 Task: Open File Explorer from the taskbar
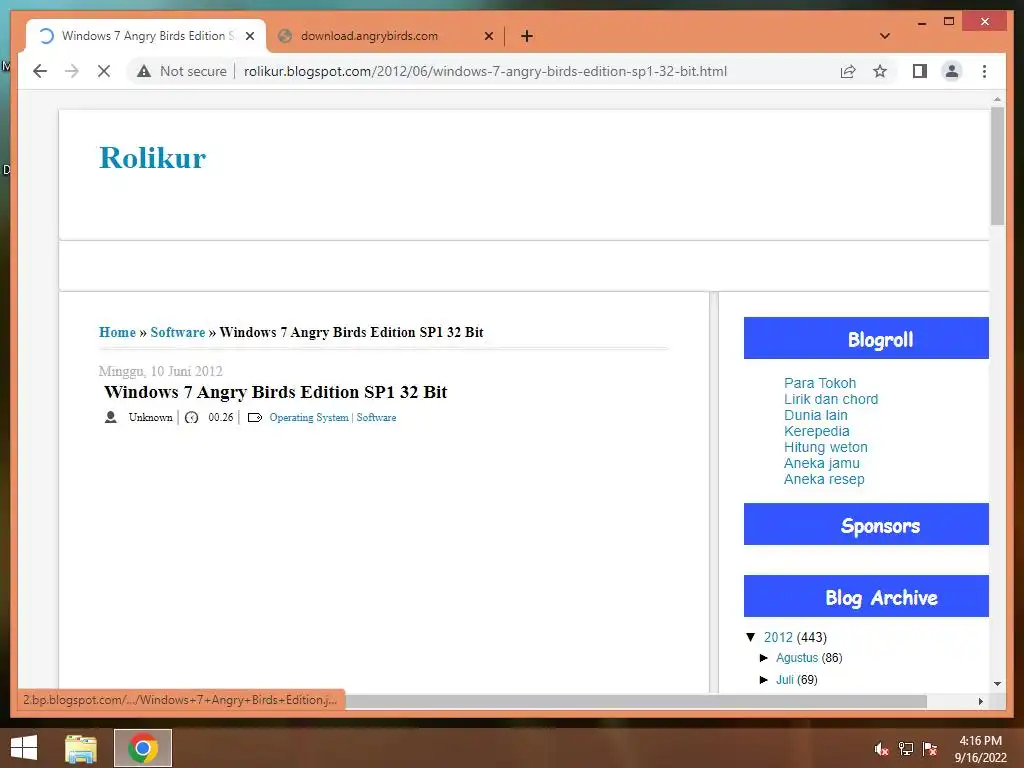tap(81, 748)
